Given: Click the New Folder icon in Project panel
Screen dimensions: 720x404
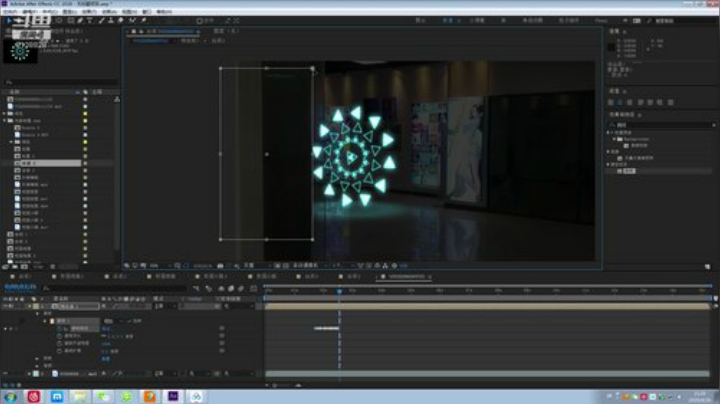Looking at the screenshot, I should point(15,266).
